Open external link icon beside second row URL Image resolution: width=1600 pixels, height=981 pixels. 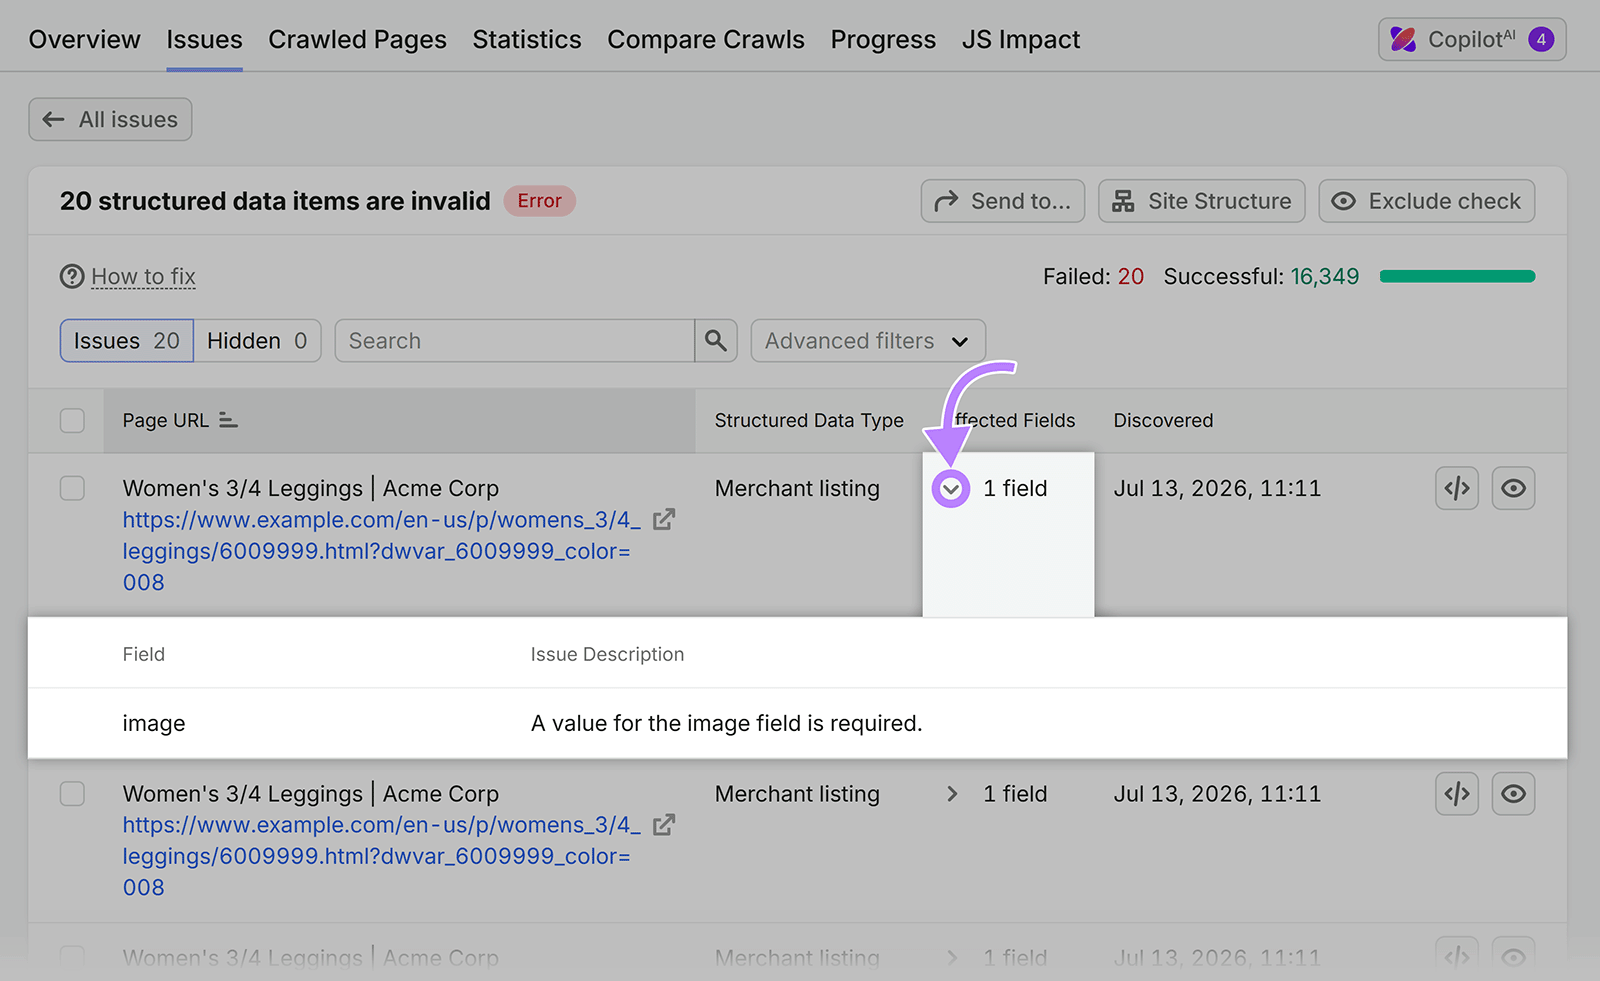tap(664, 825)
